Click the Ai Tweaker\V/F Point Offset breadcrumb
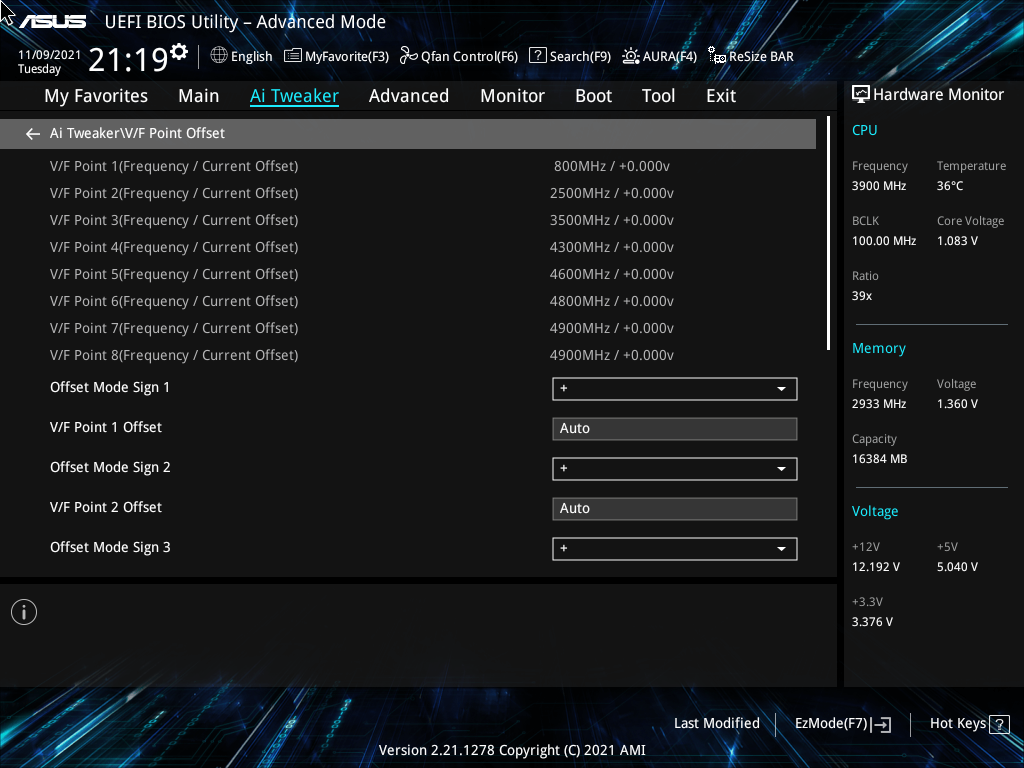Image resolution: width=1024 pixels, height=768 pixels. (x=137, y=133)
